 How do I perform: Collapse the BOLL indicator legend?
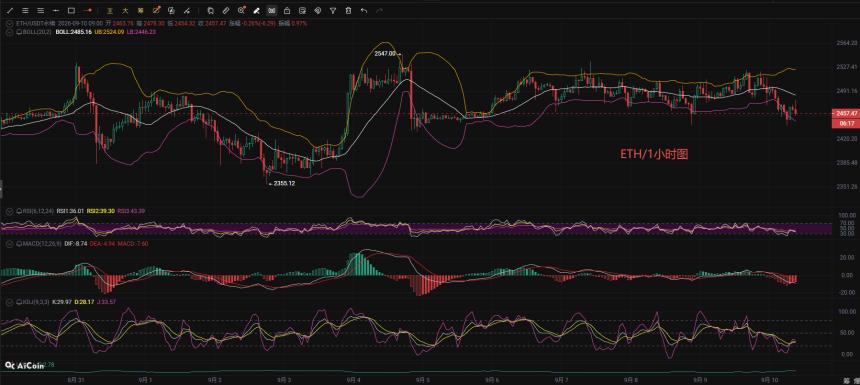(x=9, y=32)
